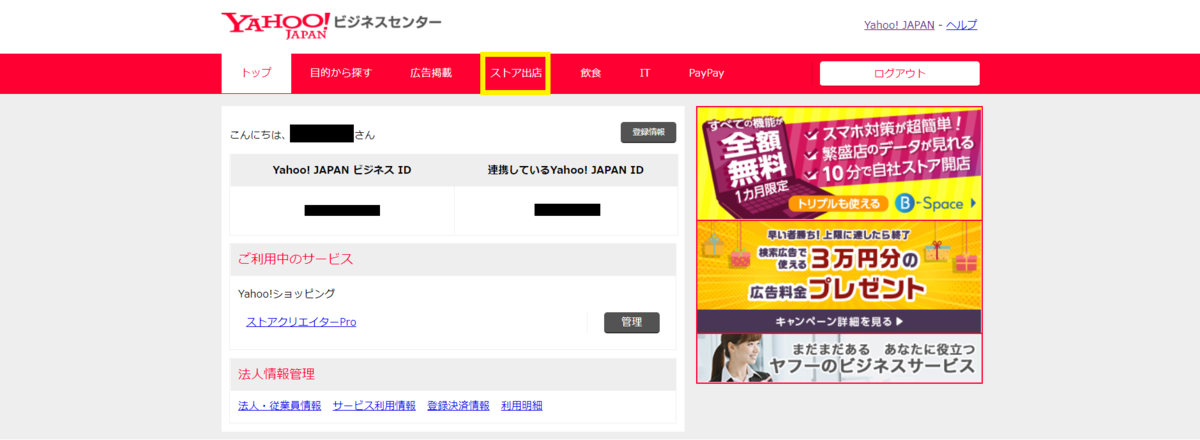The width and height of the screenshot is (1200, 440).
Task: Open the 利用明細 link
Action: pos(522,405)
